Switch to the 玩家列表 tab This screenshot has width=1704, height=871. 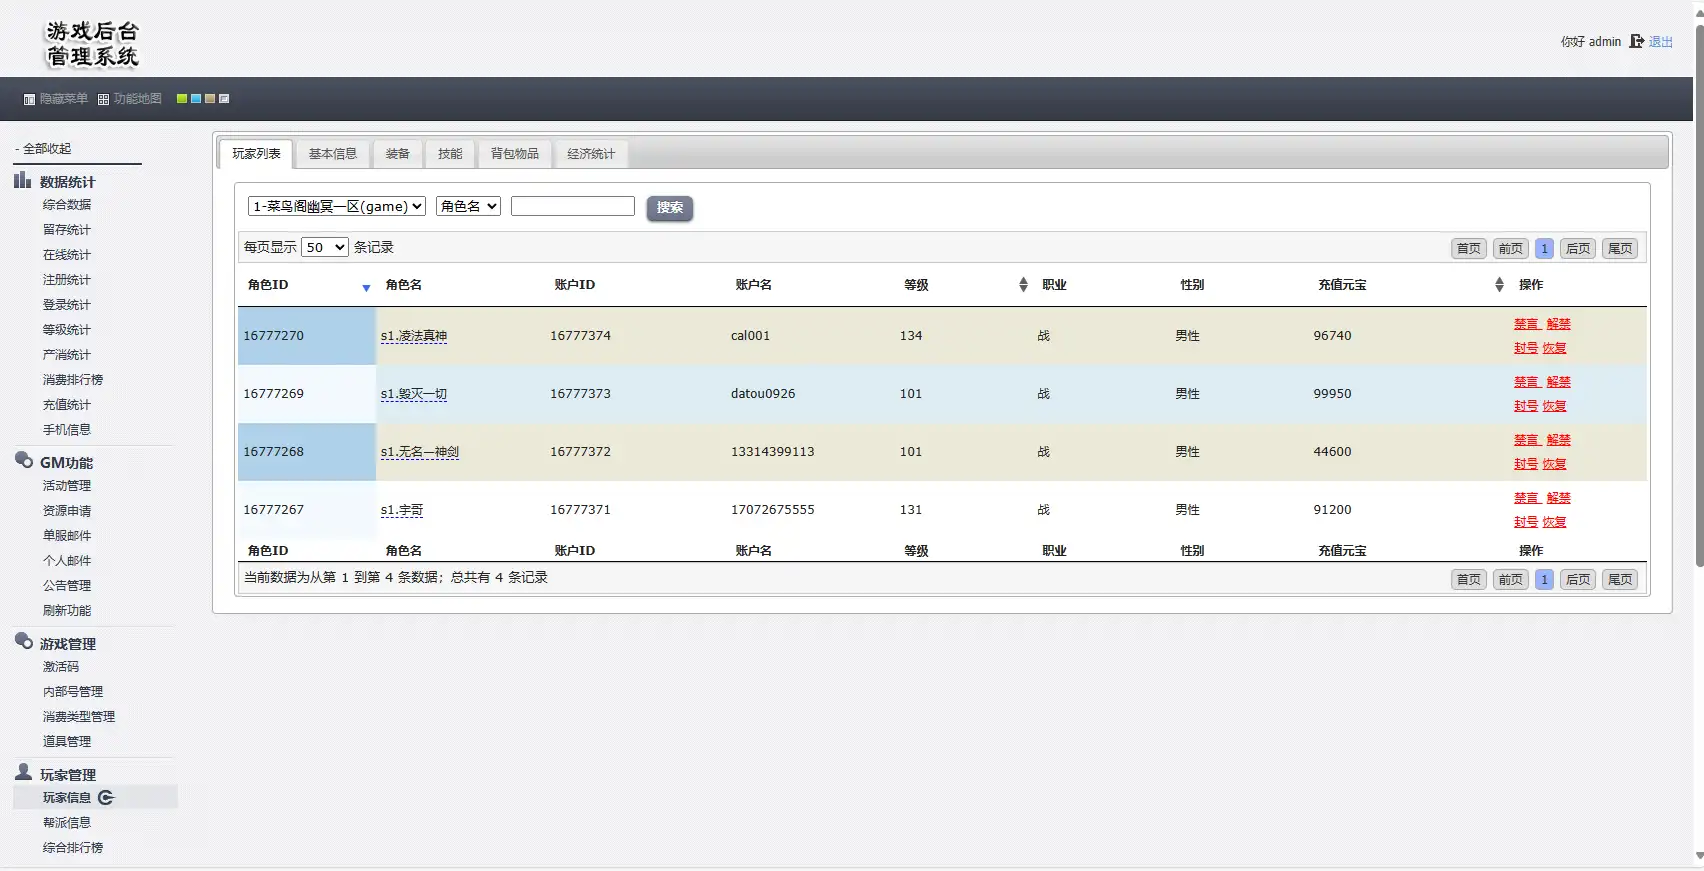[256, 154]
